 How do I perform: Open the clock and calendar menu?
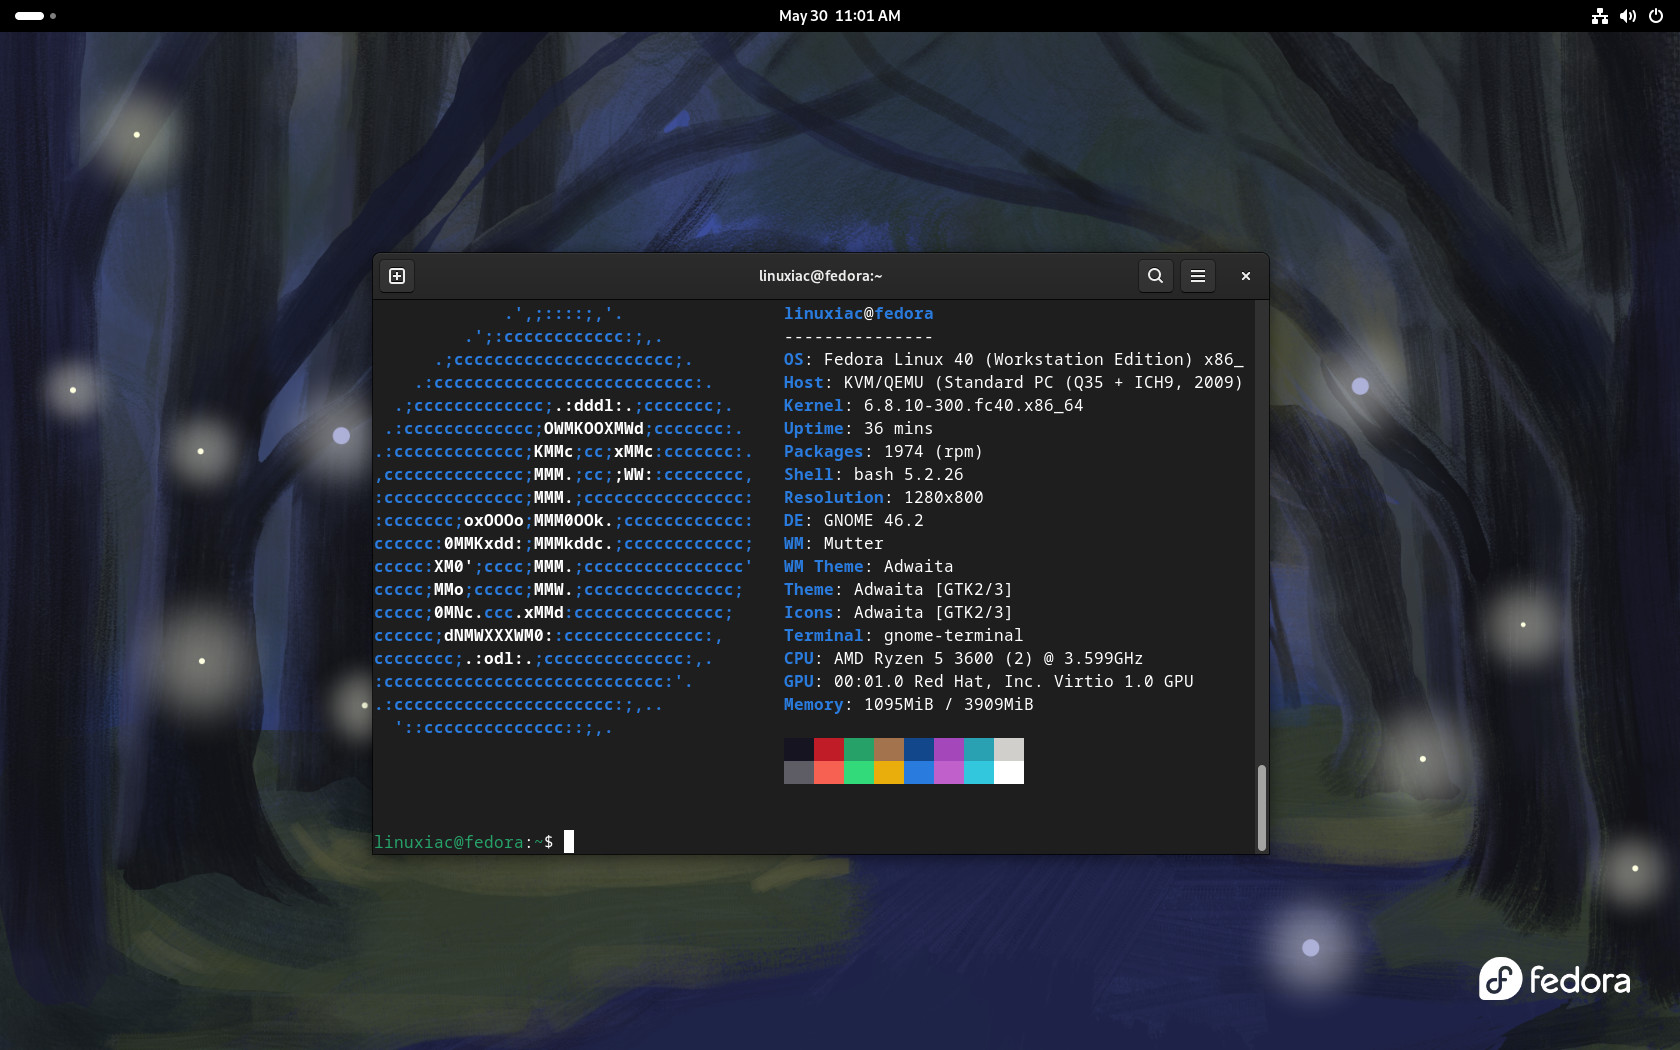840,16
